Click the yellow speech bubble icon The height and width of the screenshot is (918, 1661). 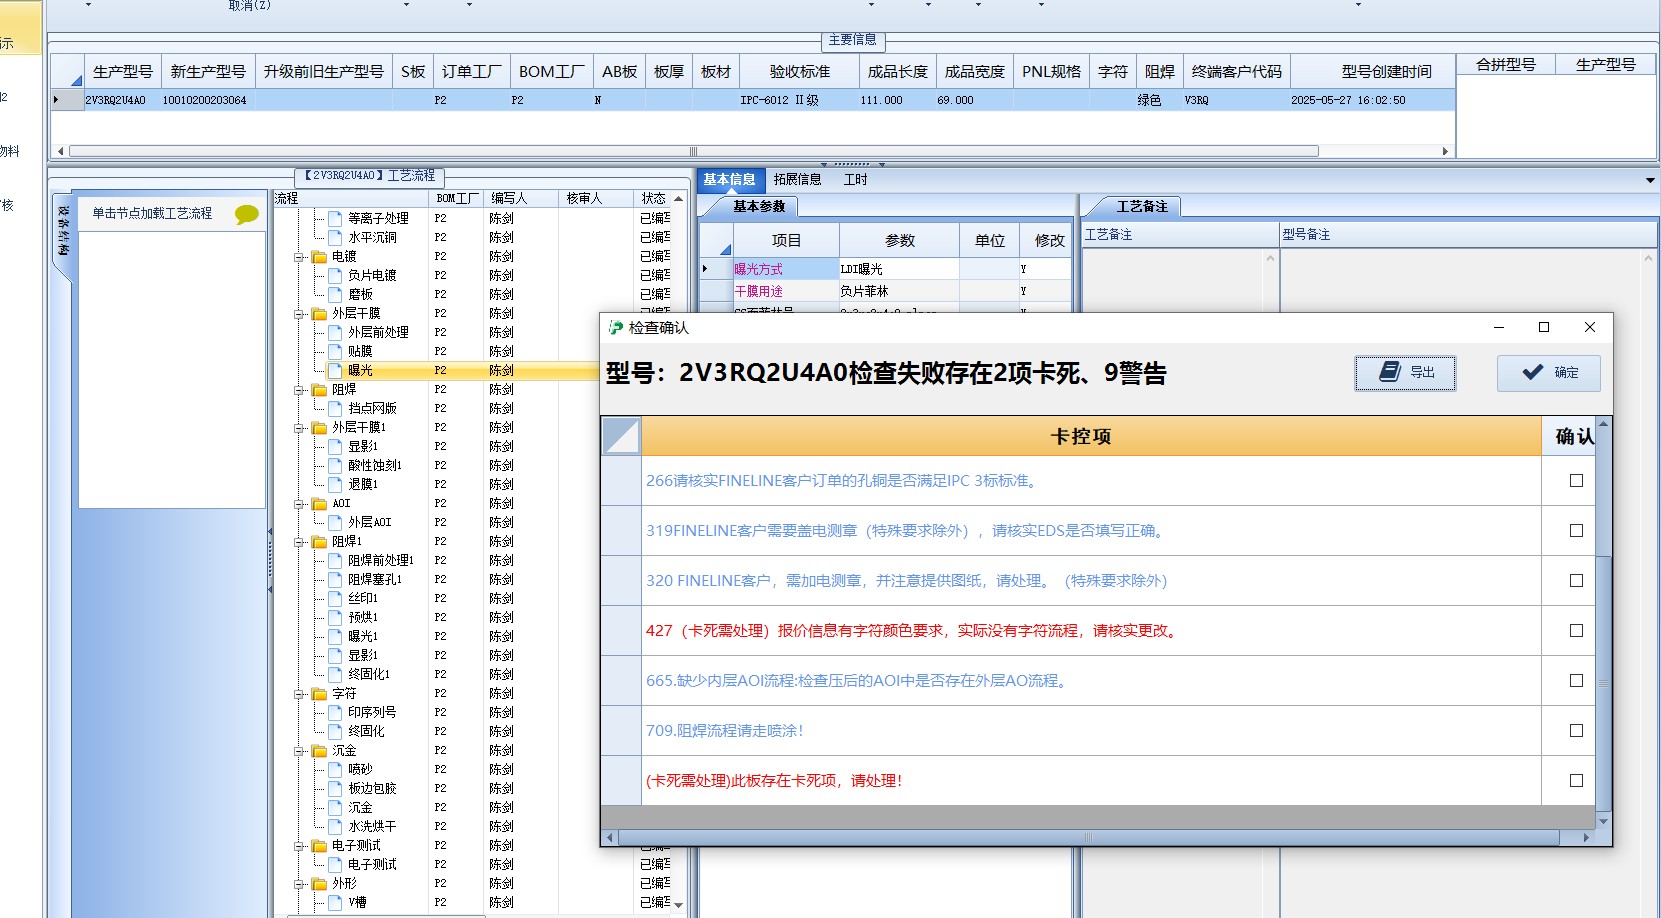(x=246, y=214)
